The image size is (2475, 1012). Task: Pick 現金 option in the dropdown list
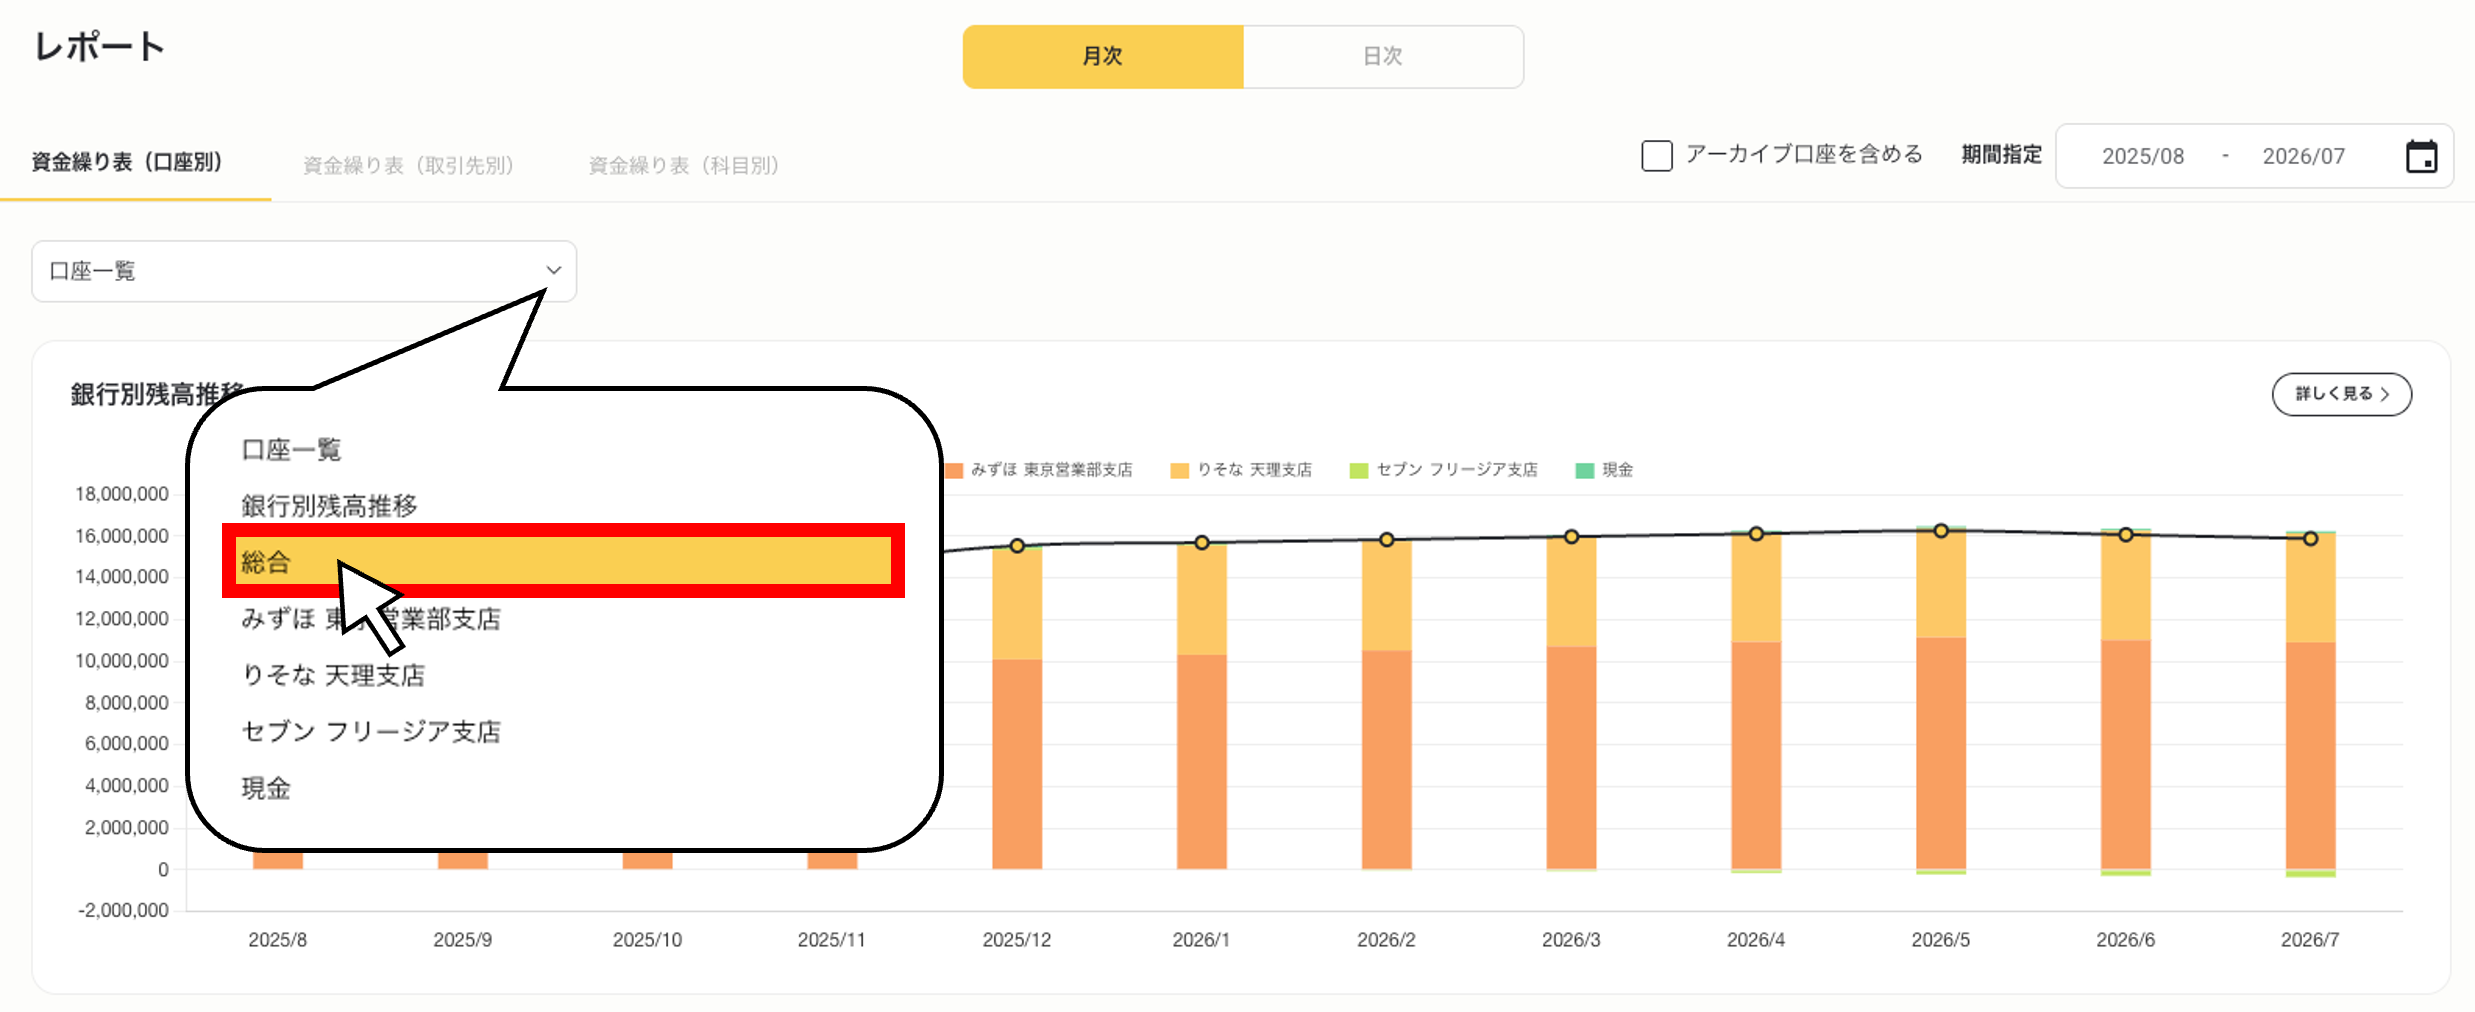point(266,788)
